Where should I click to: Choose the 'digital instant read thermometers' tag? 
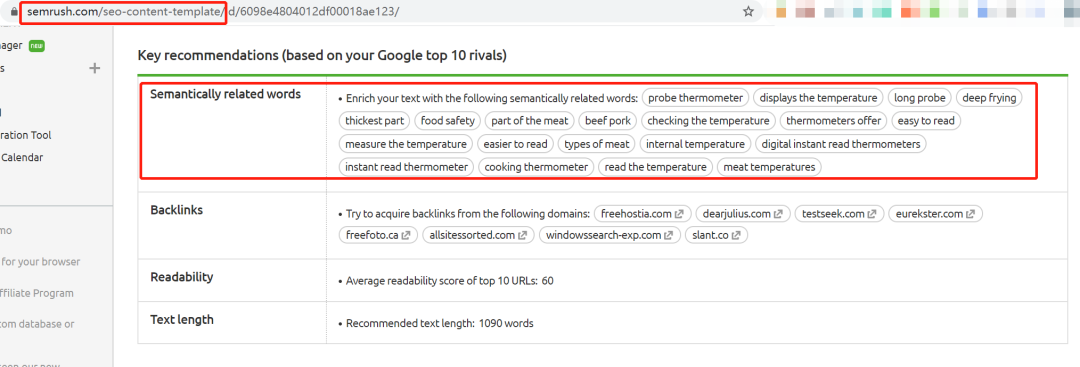[841, 144]
